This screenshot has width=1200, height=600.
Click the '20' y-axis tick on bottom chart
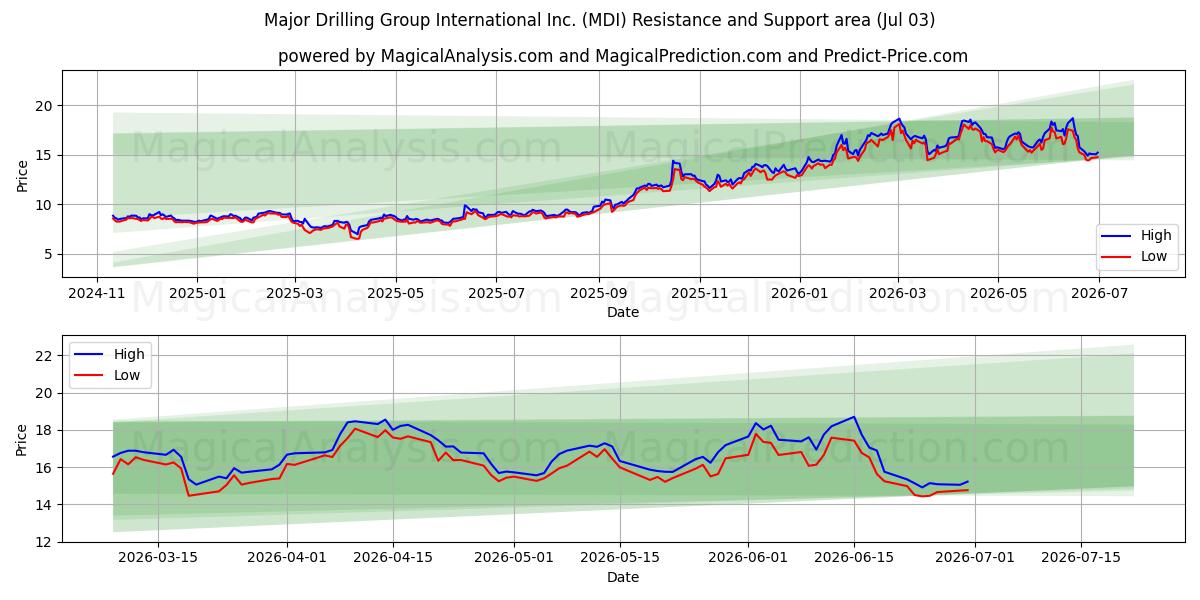45,393
